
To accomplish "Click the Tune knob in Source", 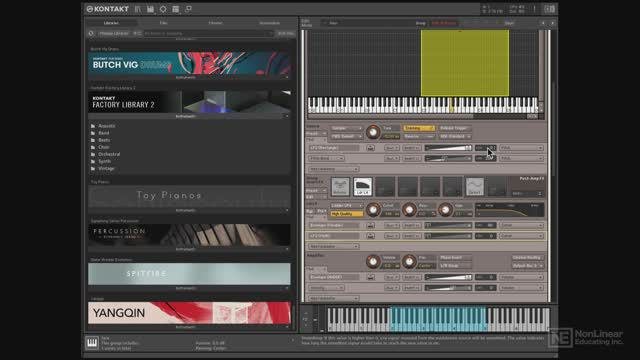I will [373, 132].
